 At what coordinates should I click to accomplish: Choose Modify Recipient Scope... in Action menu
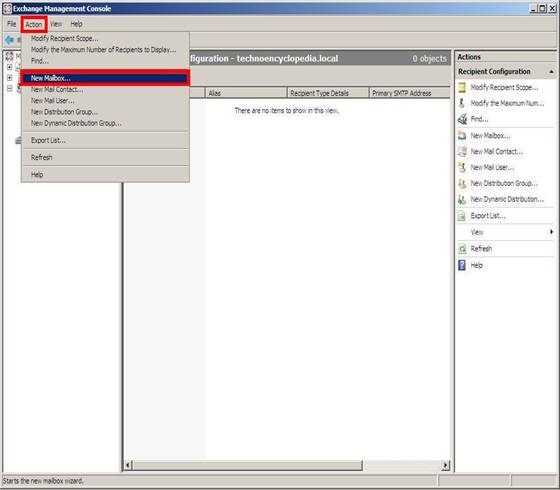click(105, 38)
